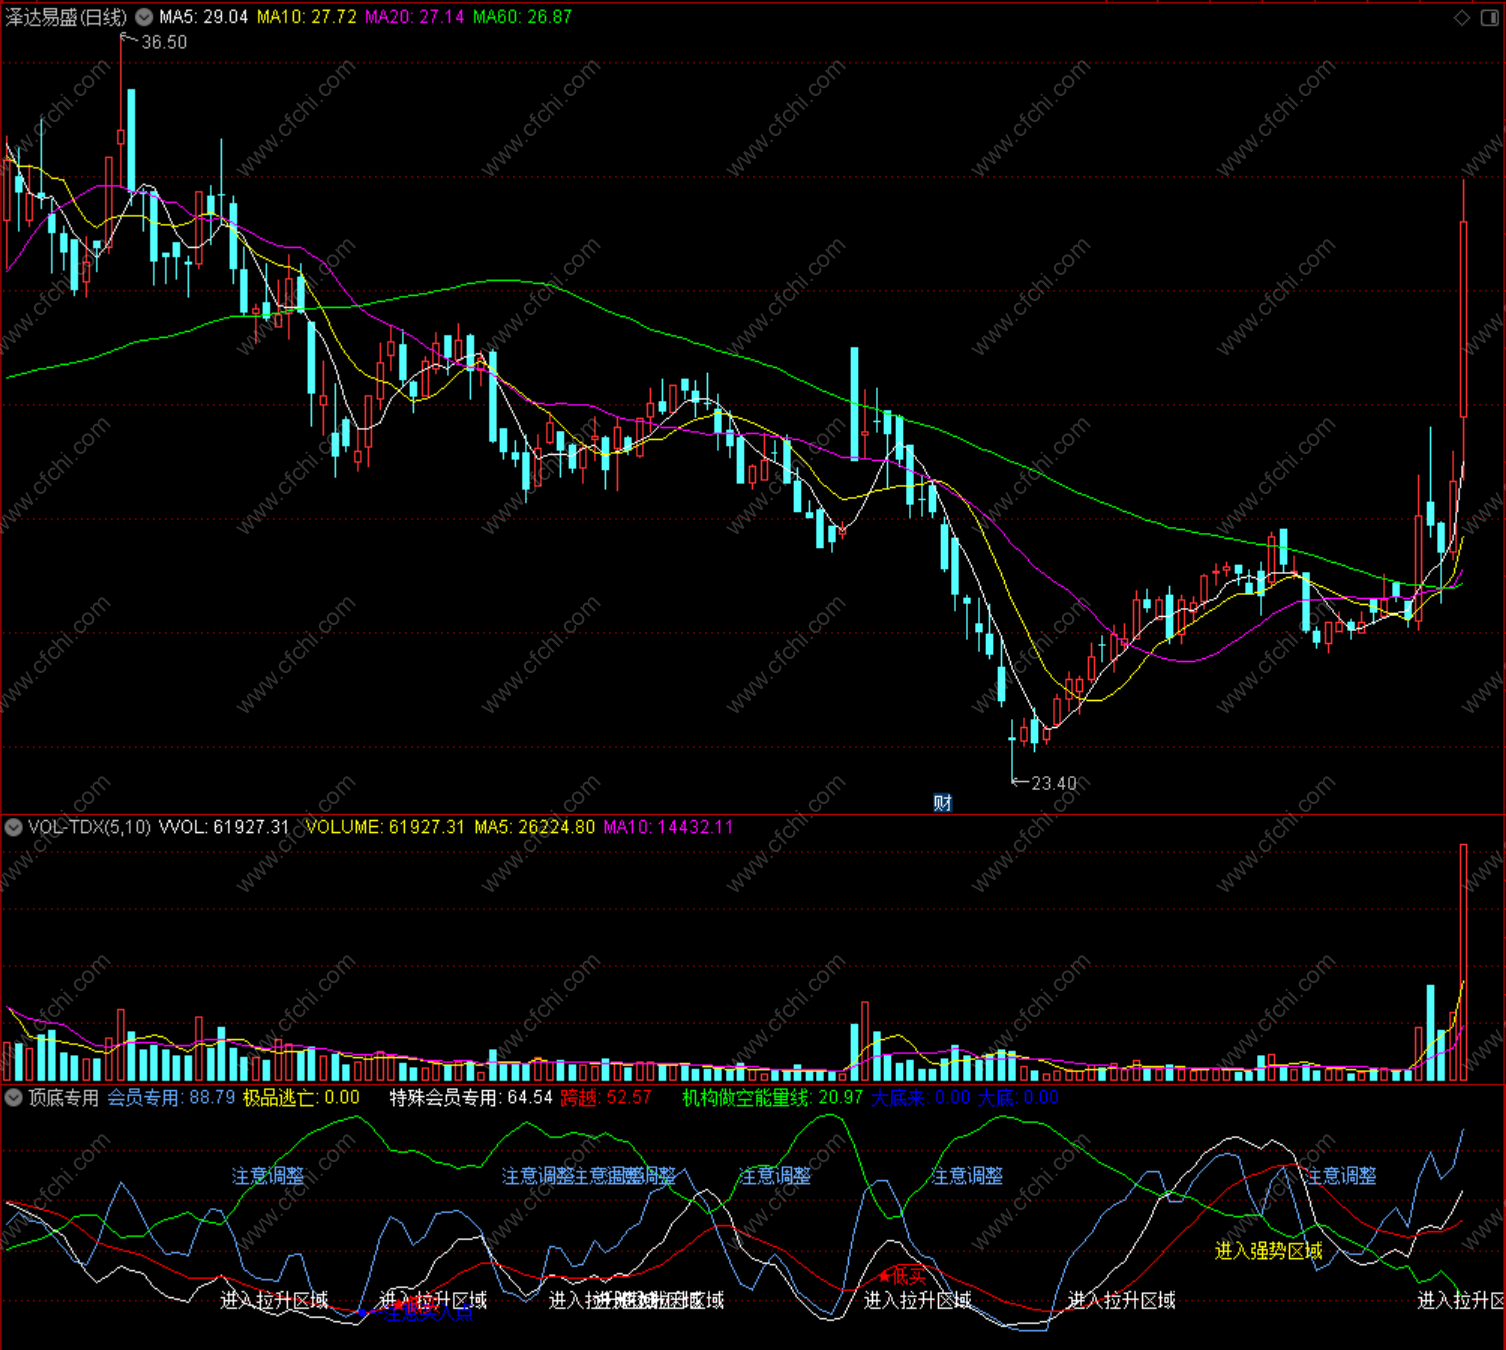This screenshot has width=1506, height=1350.
Task: Click the VOLUME: 61927.31 value
Action: (385, 827)
